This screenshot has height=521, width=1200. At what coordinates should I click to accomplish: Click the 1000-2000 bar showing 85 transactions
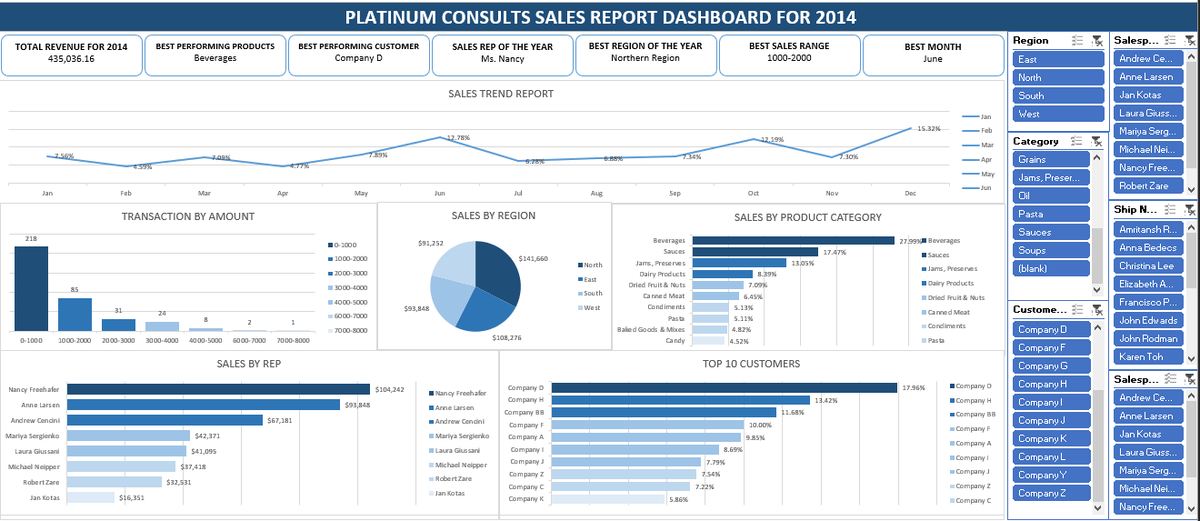(75, 314)
